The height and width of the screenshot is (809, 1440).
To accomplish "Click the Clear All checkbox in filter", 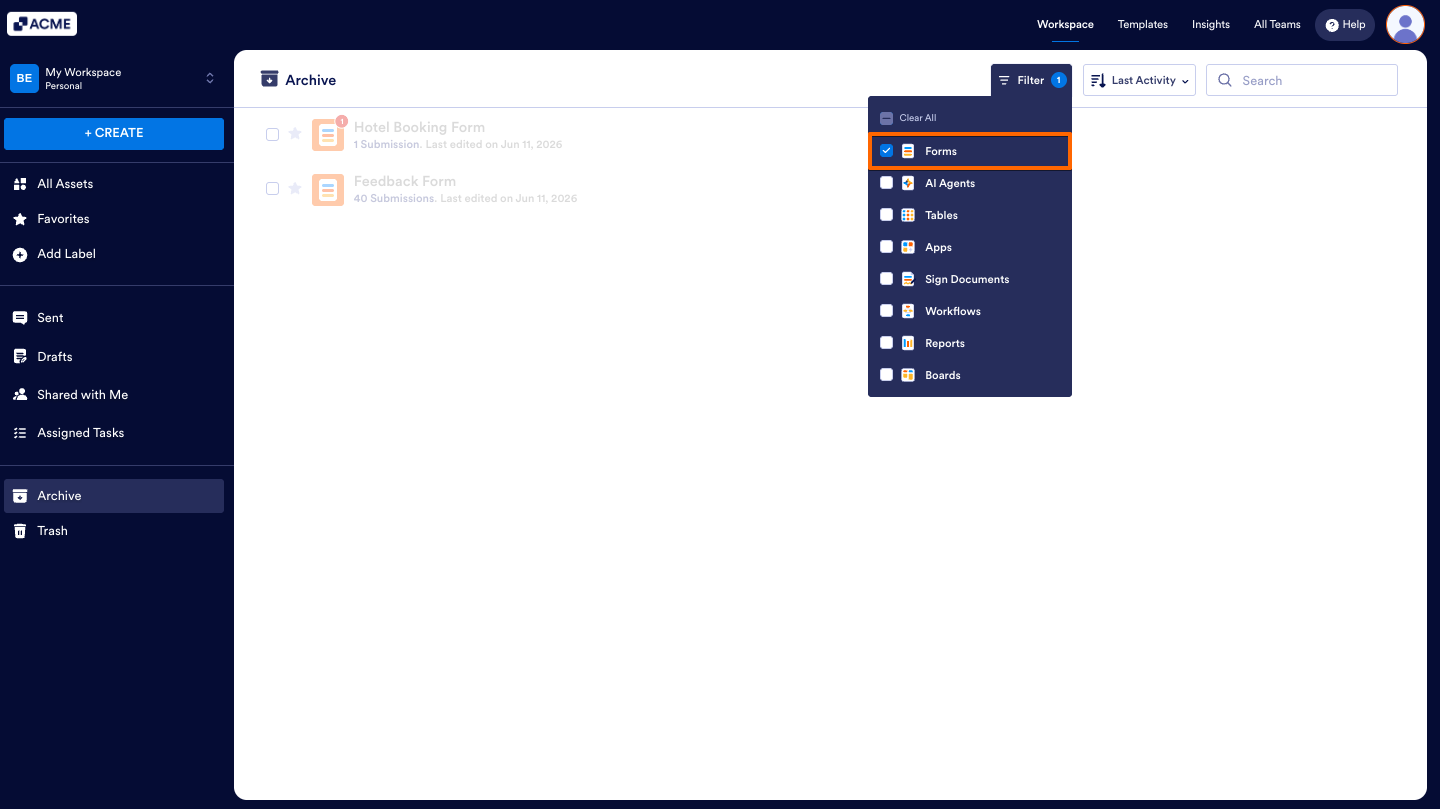I will coord(886,118).
